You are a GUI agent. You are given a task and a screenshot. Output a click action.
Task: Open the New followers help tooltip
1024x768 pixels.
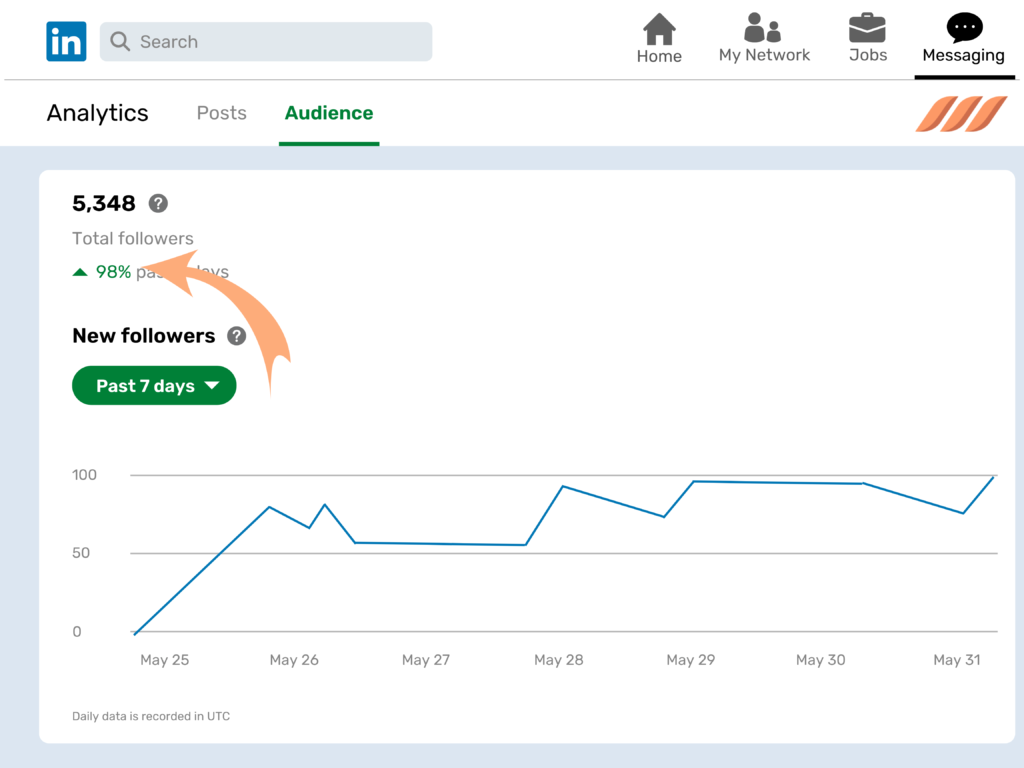click(237, 336)
